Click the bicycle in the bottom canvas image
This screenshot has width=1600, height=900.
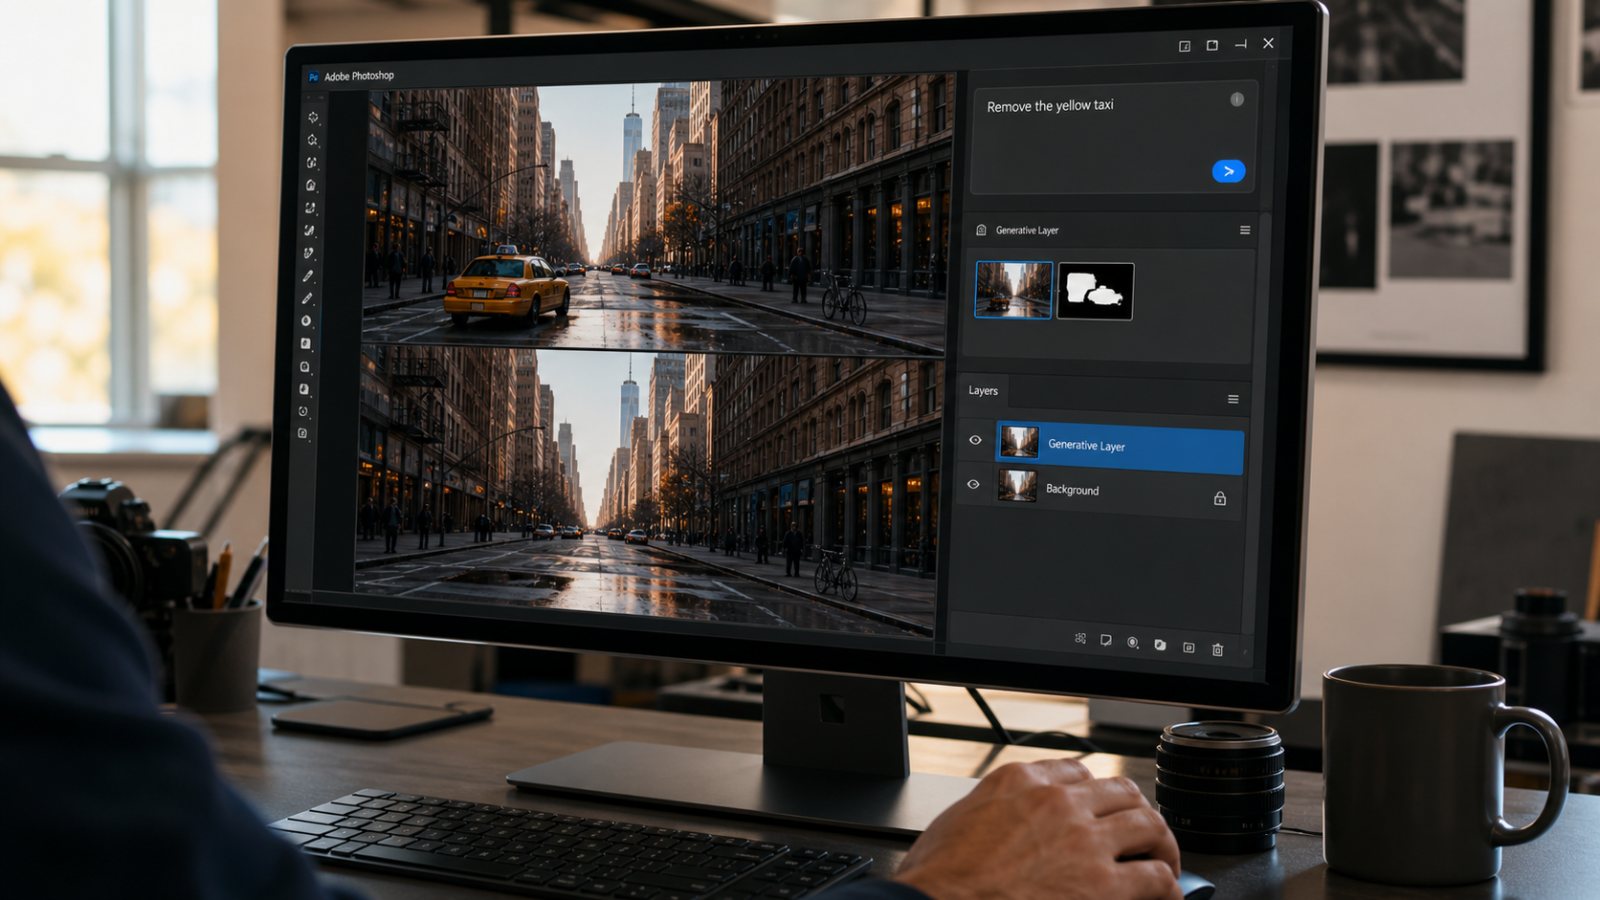[835, 573]
